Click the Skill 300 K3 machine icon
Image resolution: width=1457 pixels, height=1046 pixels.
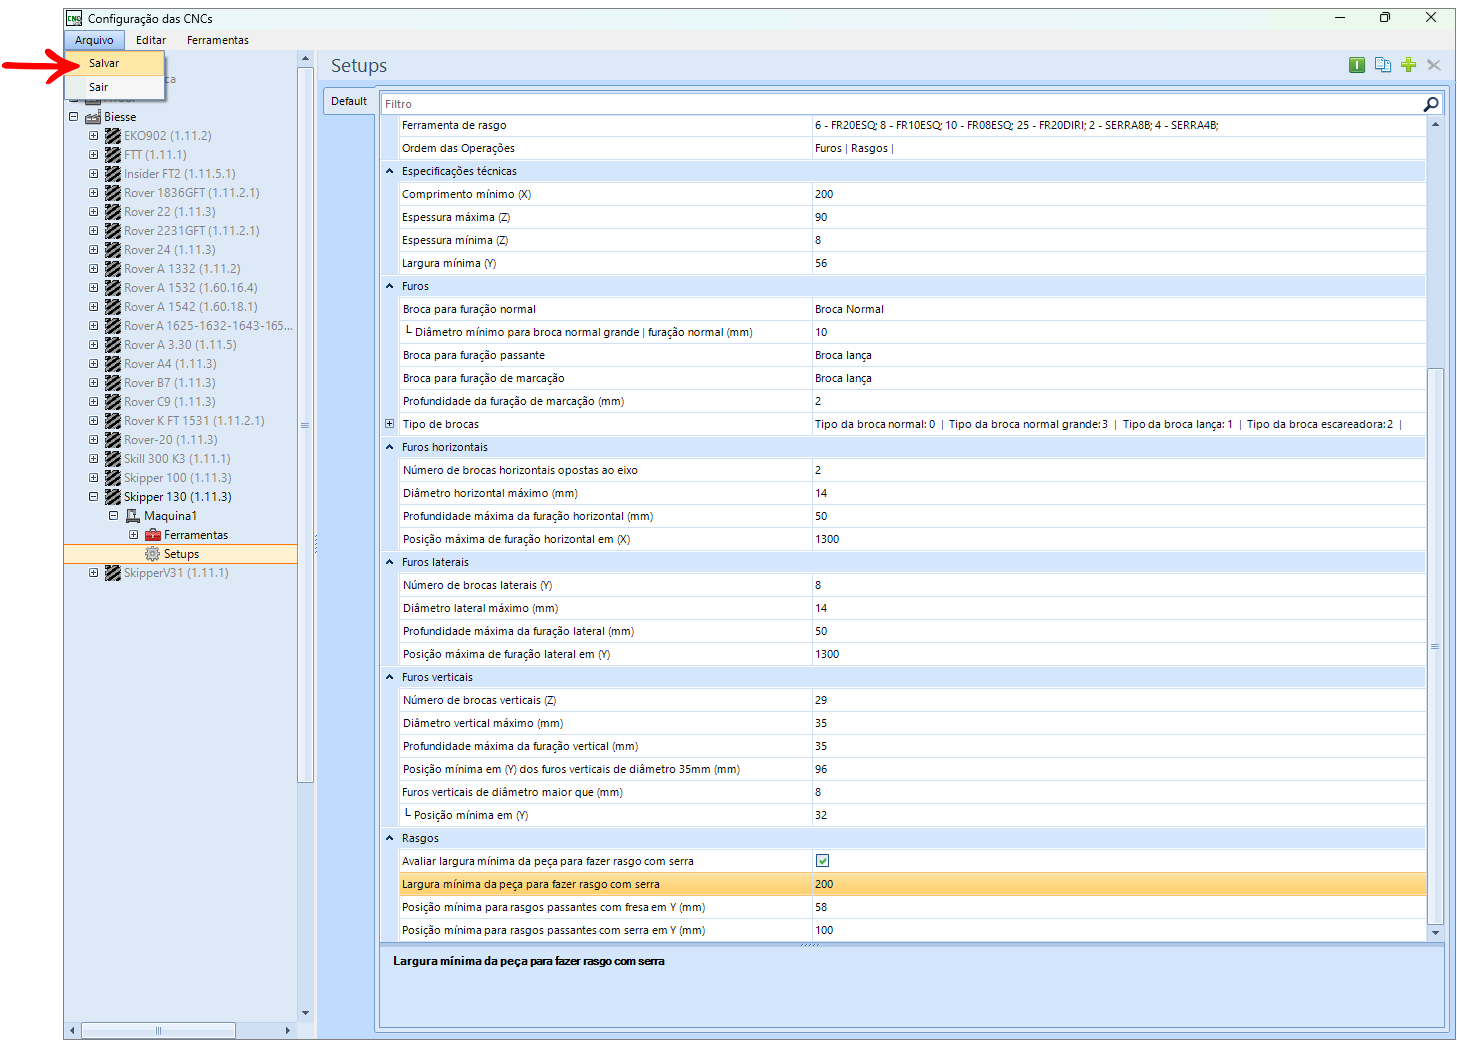pyautogui.click(x=113, y=459)
